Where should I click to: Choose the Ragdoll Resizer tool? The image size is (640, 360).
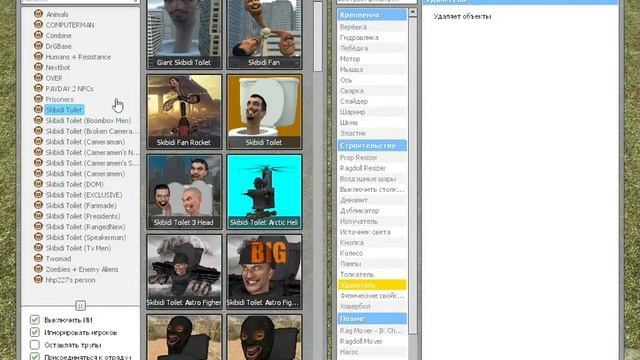coord(372,168)
